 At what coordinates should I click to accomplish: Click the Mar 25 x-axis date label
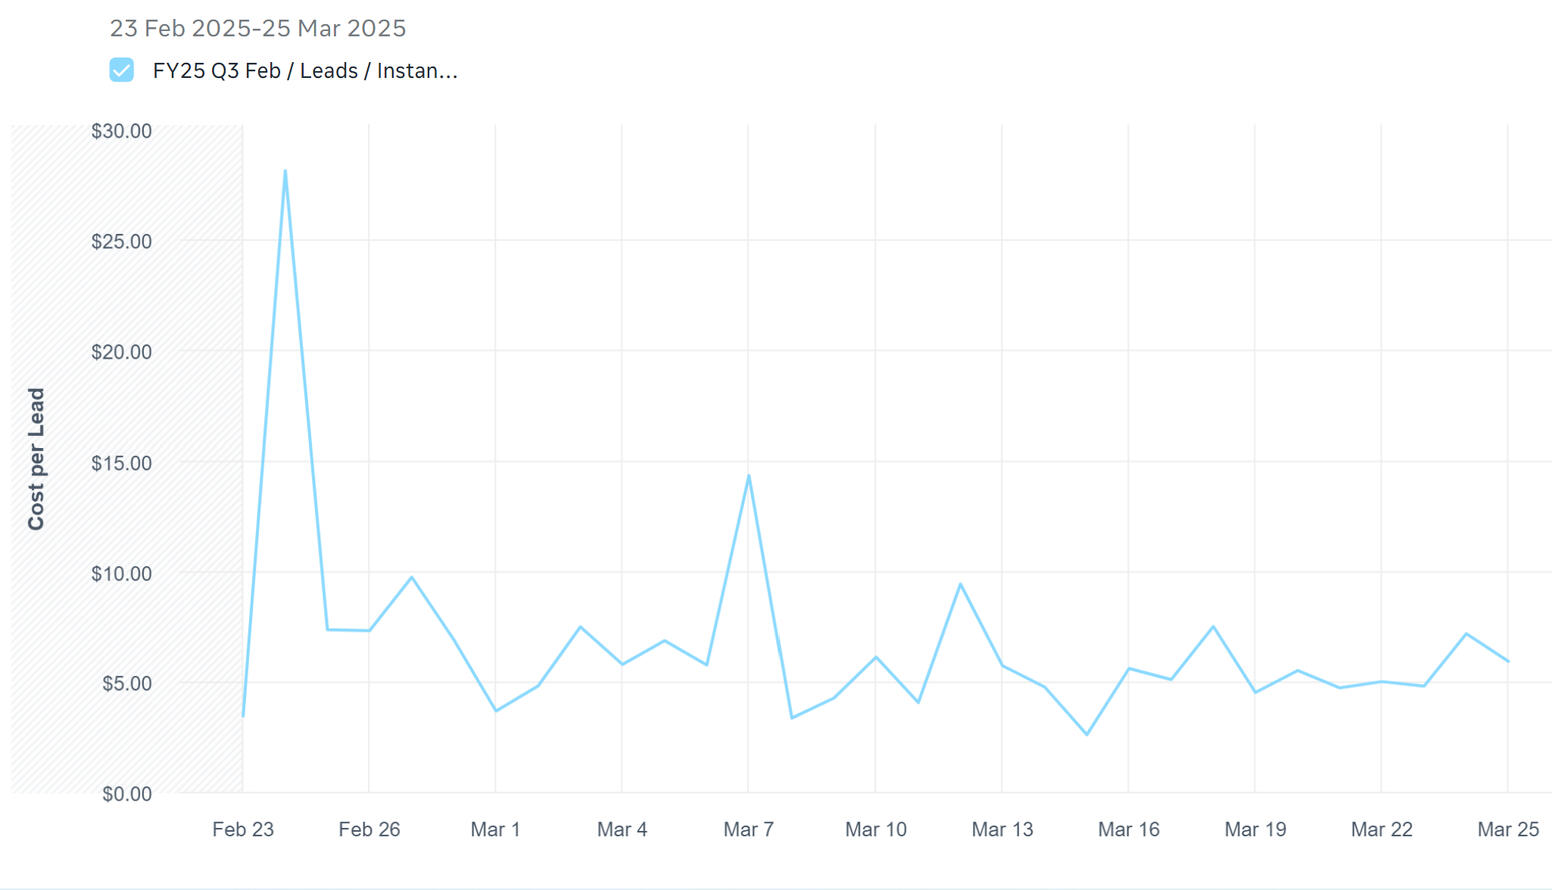[x=1508, y=829]
